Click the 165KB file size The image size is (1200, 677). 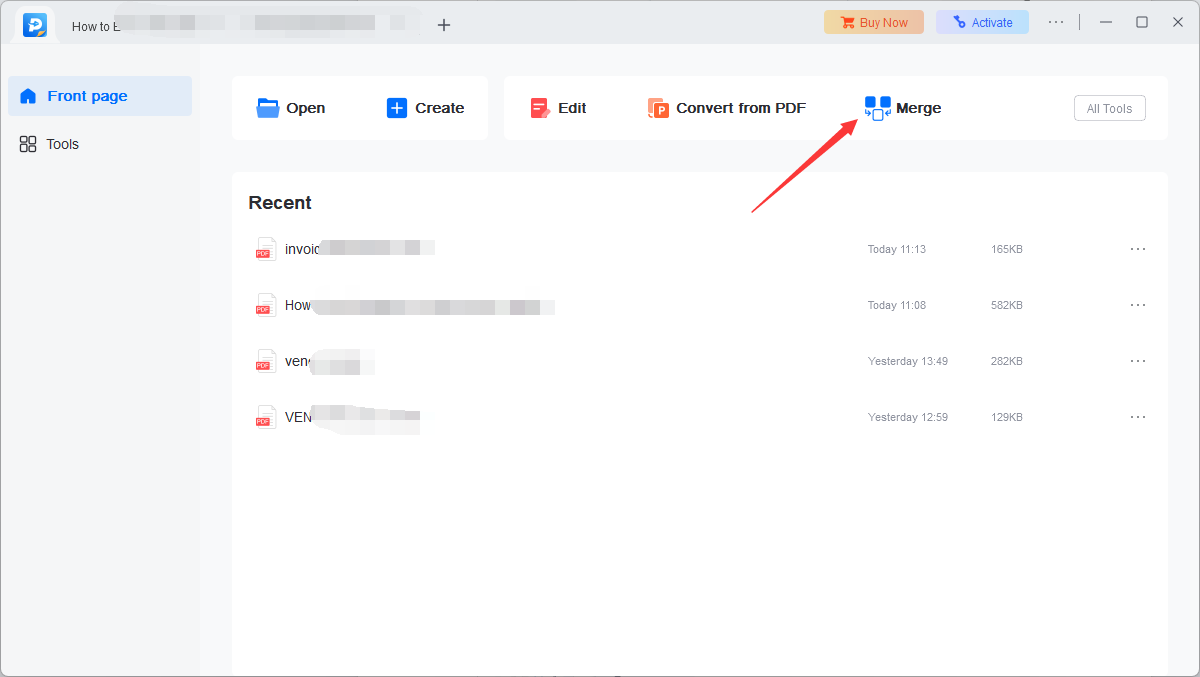tap(1007, 249)
